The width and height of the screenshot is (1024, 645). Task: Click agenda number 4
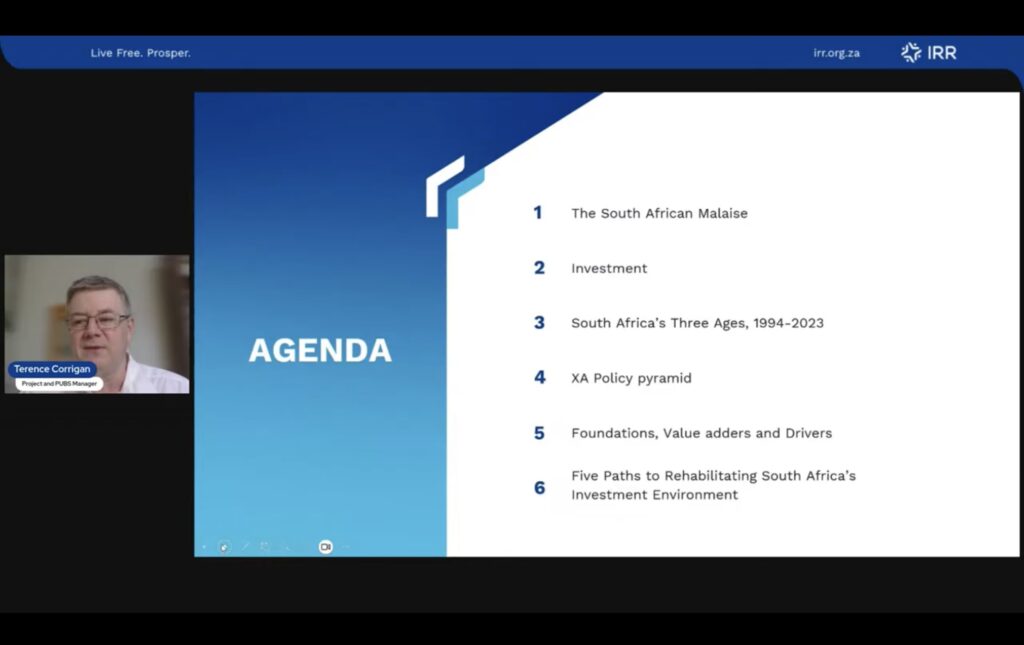coord(539,377)
